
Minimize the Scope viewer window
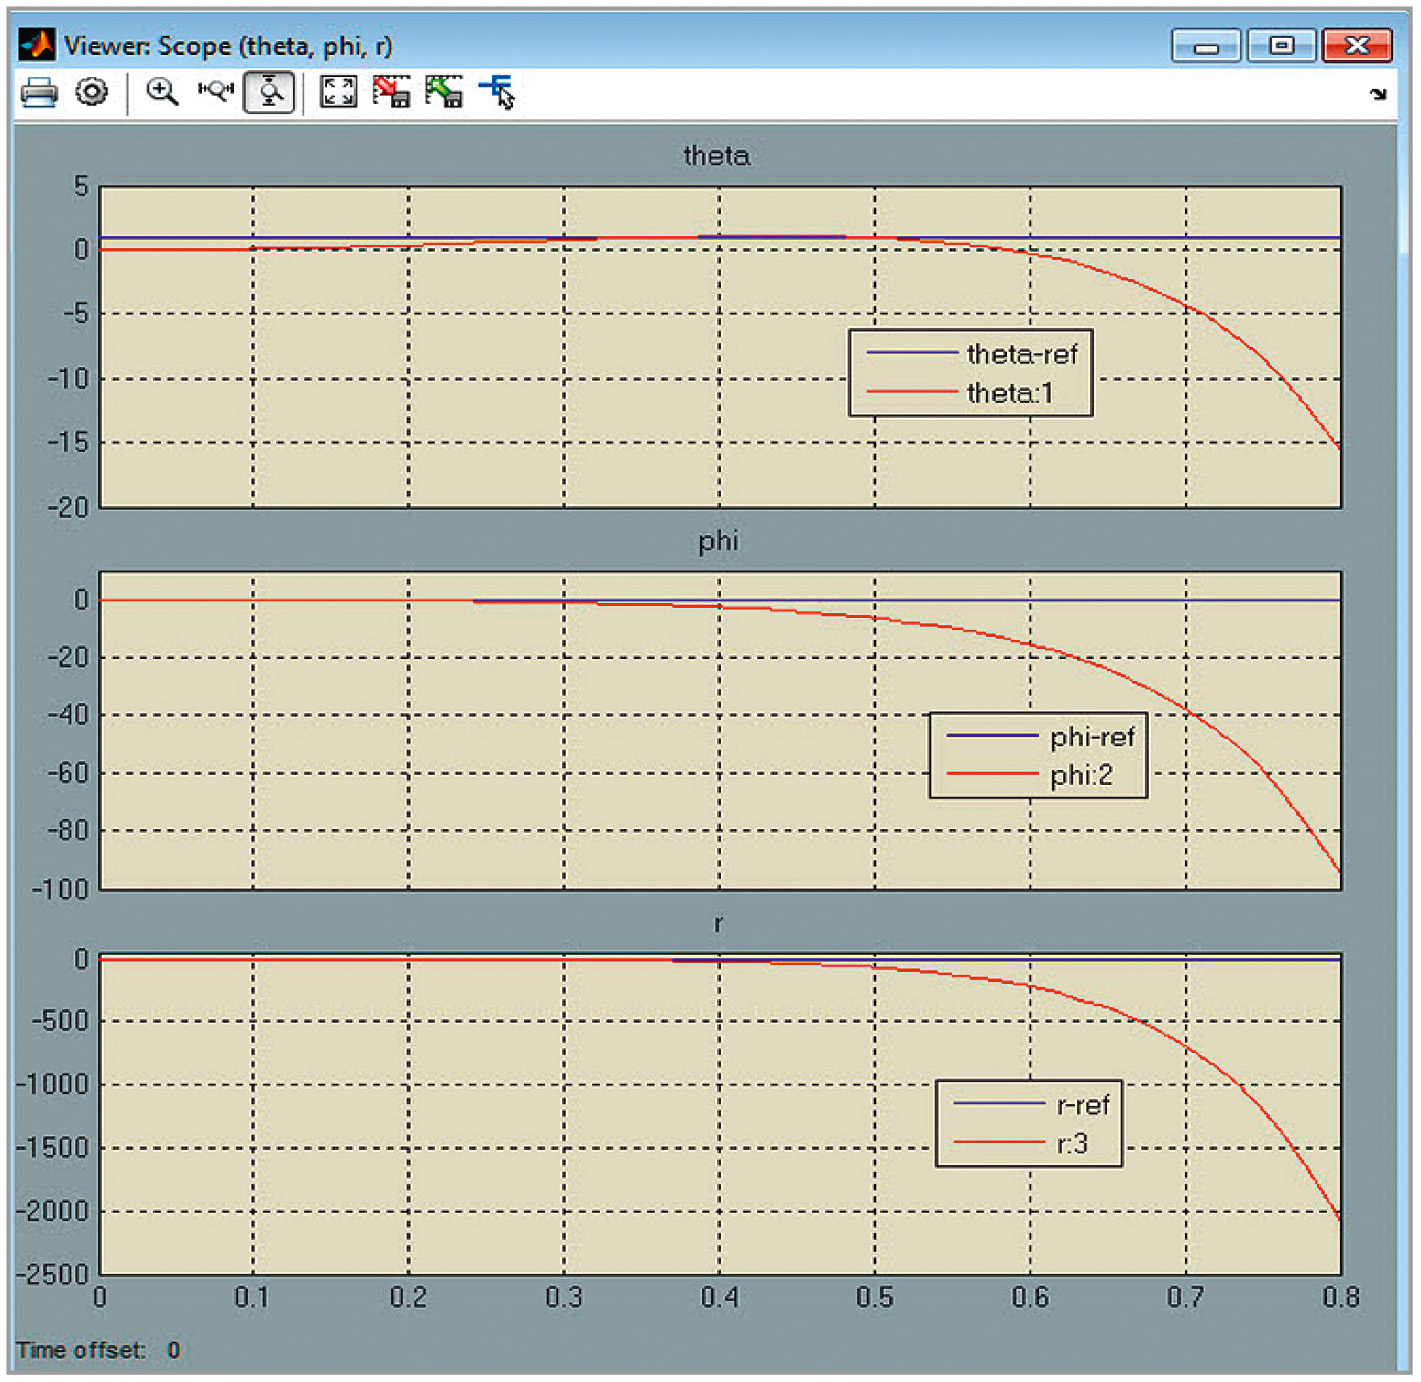coord(1207,46)
